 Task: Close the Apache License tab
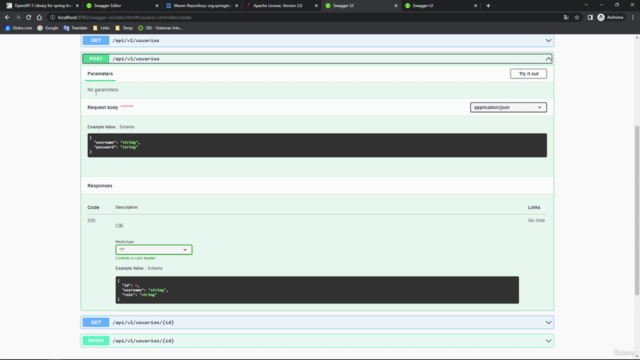[x=316, y=6]
